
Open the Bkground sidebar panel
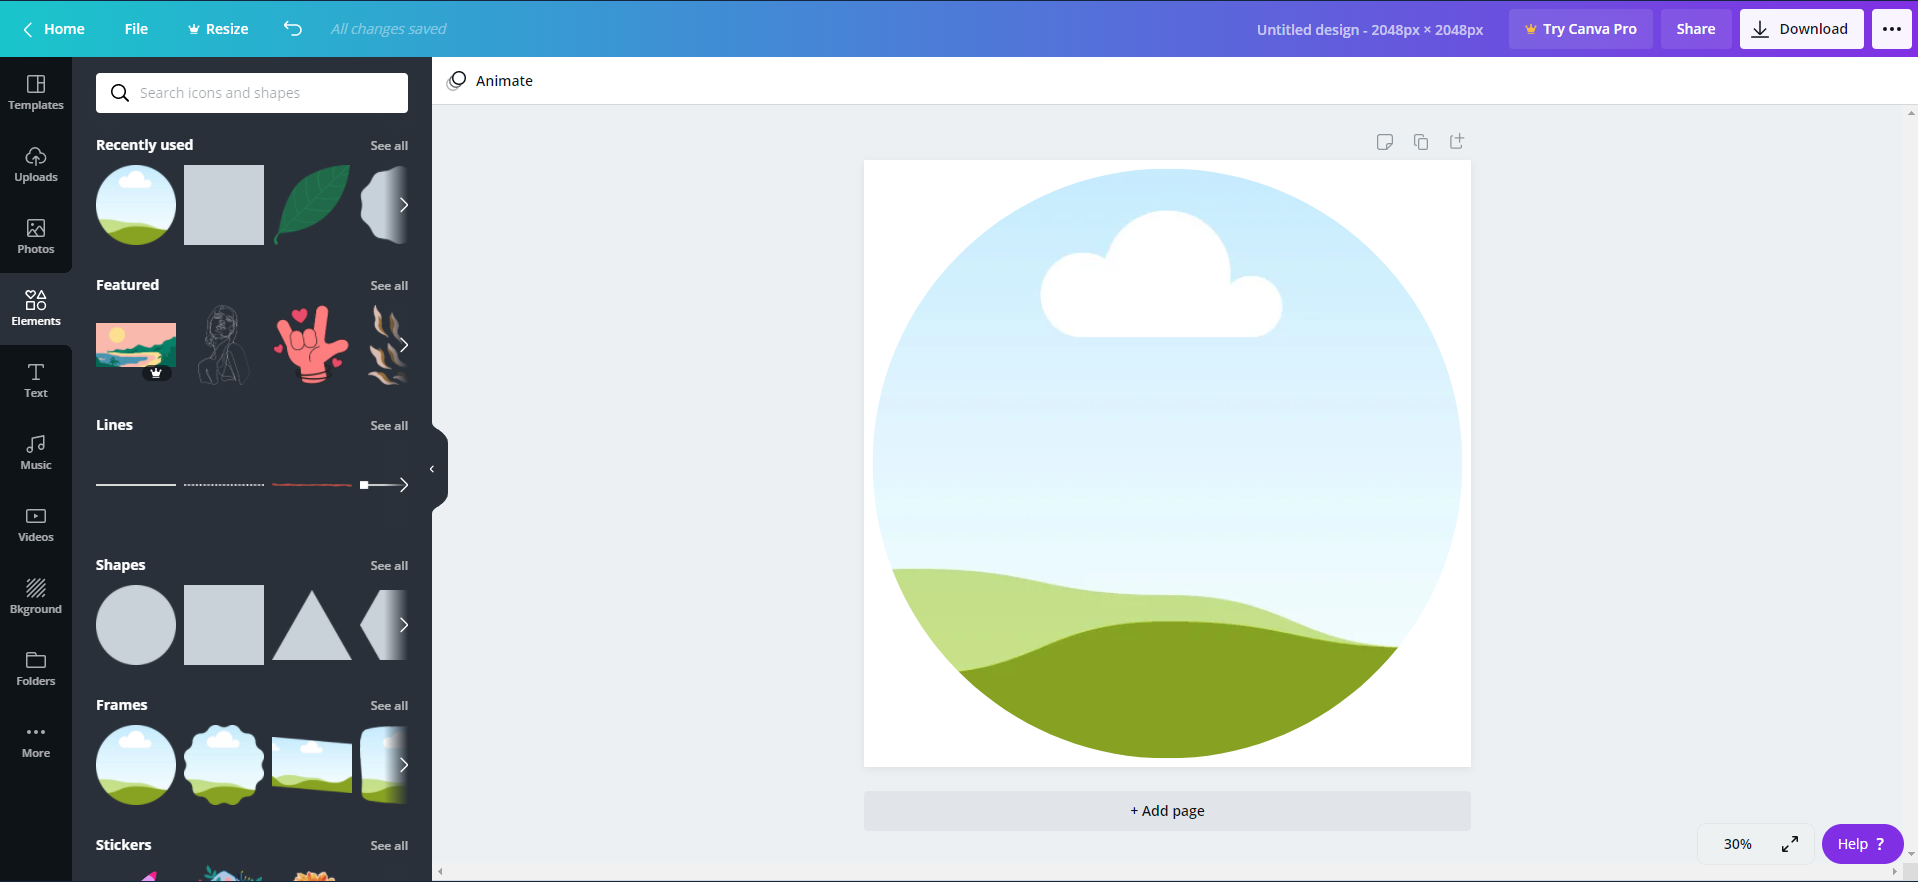(x=36, y=597)
